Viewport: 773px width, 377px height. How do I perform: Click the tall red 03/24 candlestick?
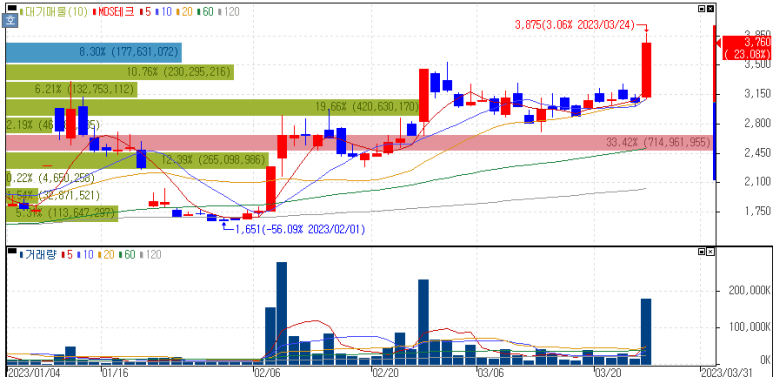pos(646,70)
